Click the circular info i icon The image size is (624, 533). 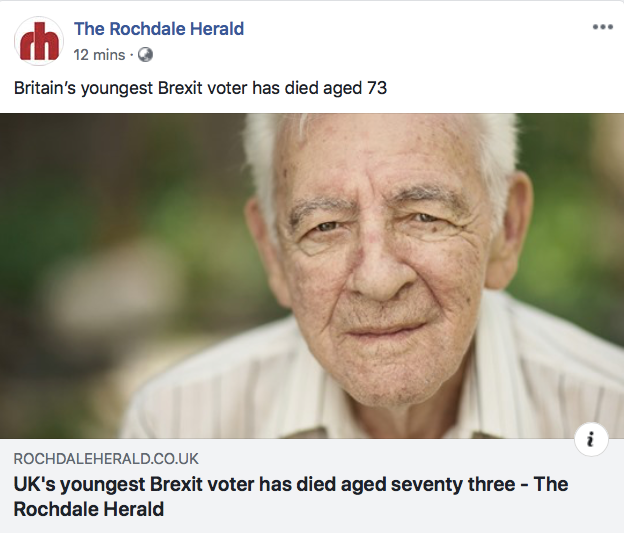pos(591,439)
